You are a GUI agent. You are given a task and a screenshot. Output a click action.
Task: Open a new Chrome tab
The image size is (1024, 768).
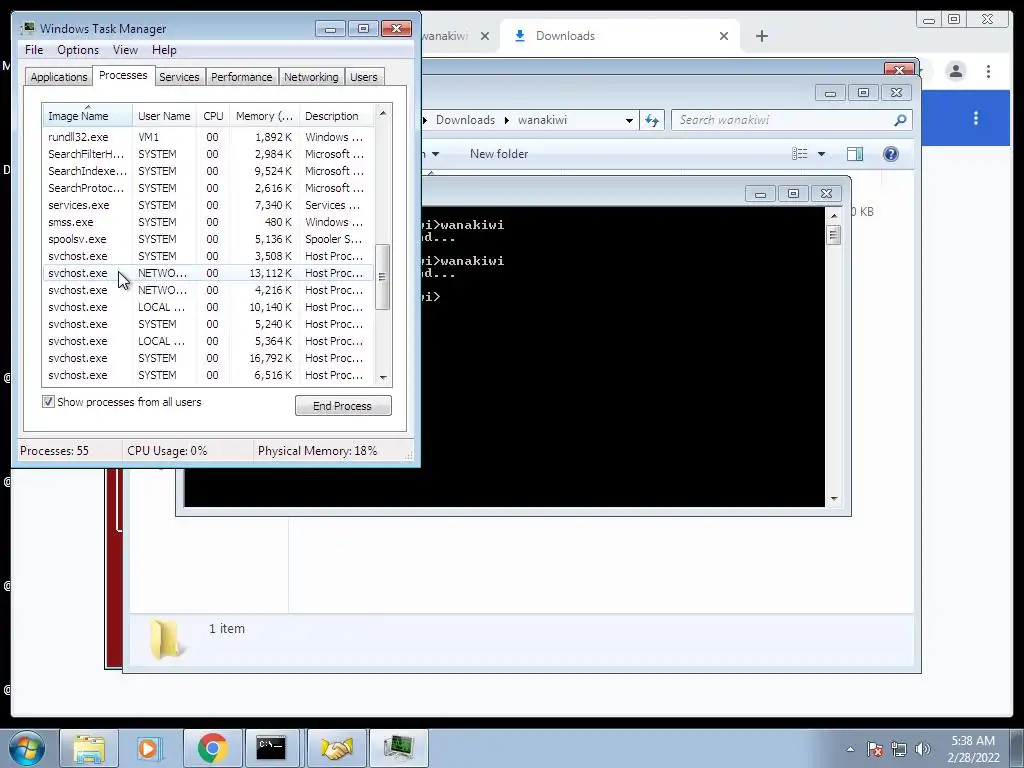(x=761, y=36)
